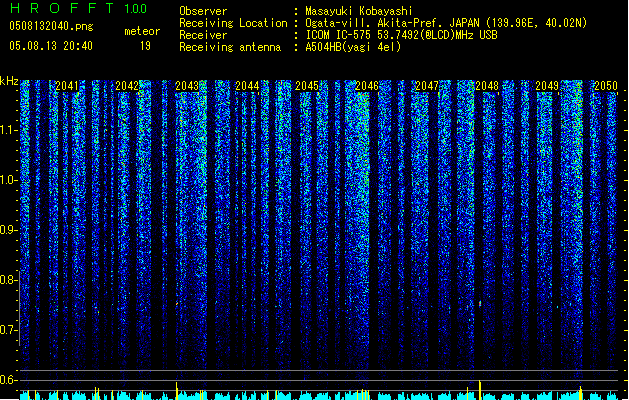Click the Observer label

click(x=203, y=11)
